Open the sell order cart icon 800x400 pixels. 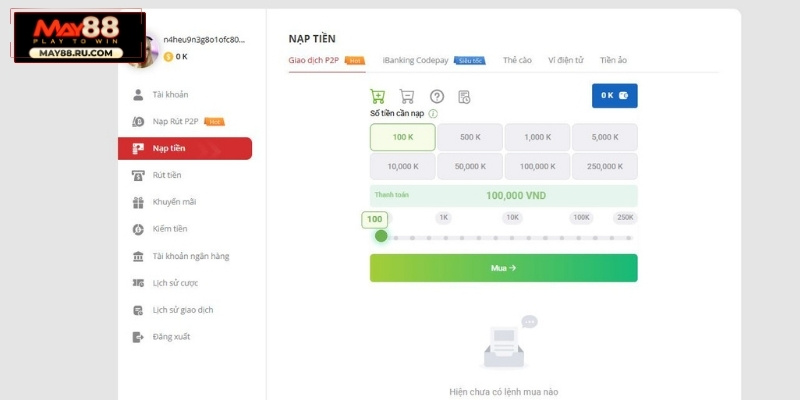click(407, 96)
